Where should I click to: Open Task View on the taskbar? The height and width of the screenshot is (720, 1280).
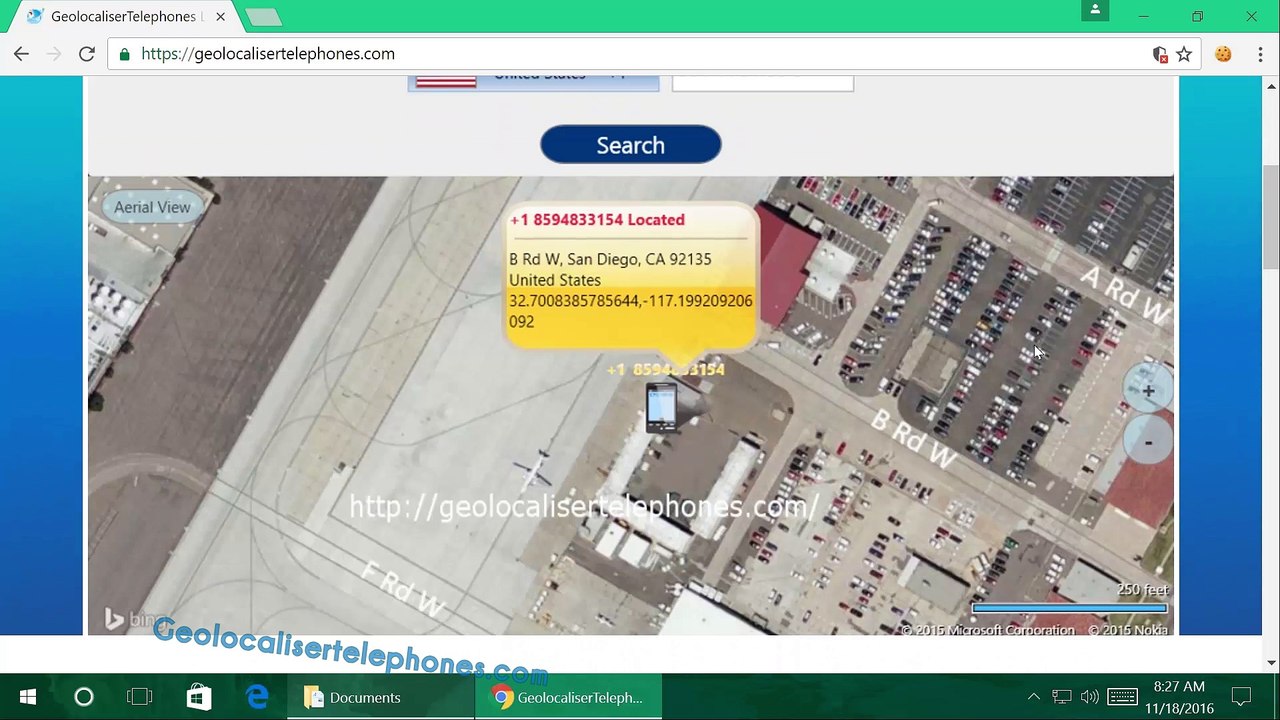[140, 697]
